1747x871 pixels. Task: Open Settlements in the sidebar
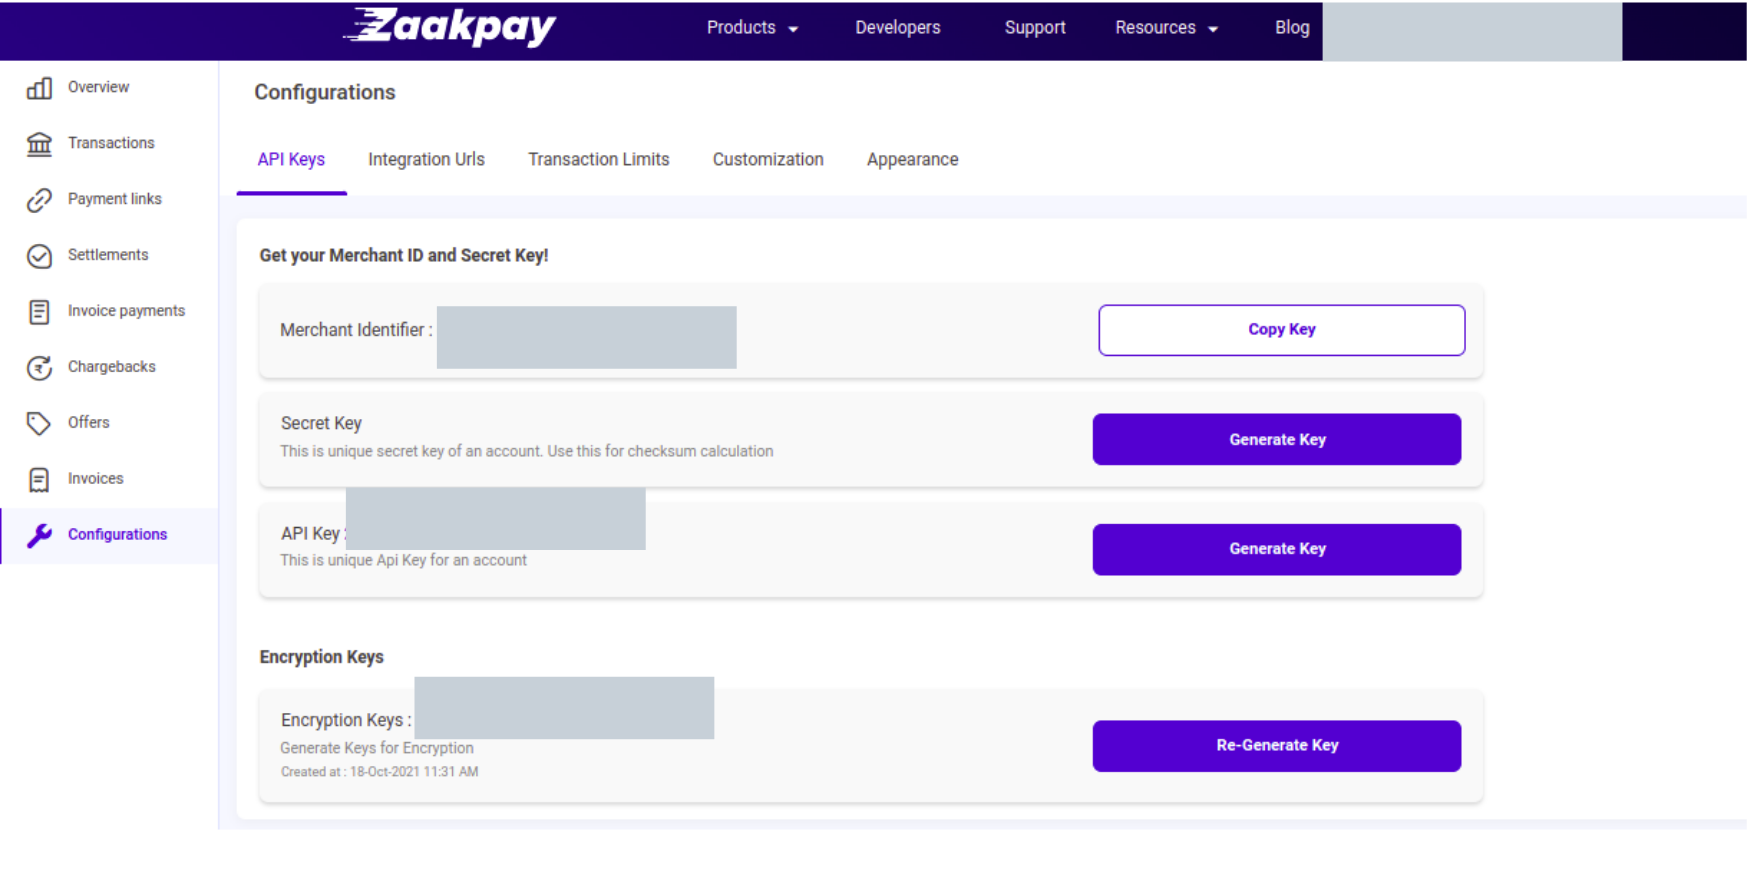coord(107,255)
